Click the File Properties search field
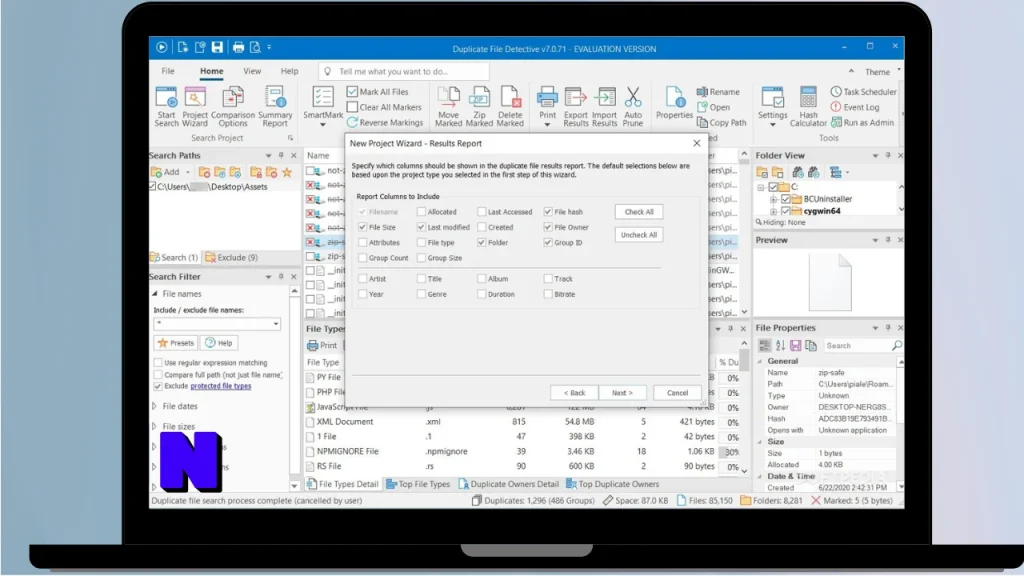This screenshot has height=576, width=1024. (862, 345)
